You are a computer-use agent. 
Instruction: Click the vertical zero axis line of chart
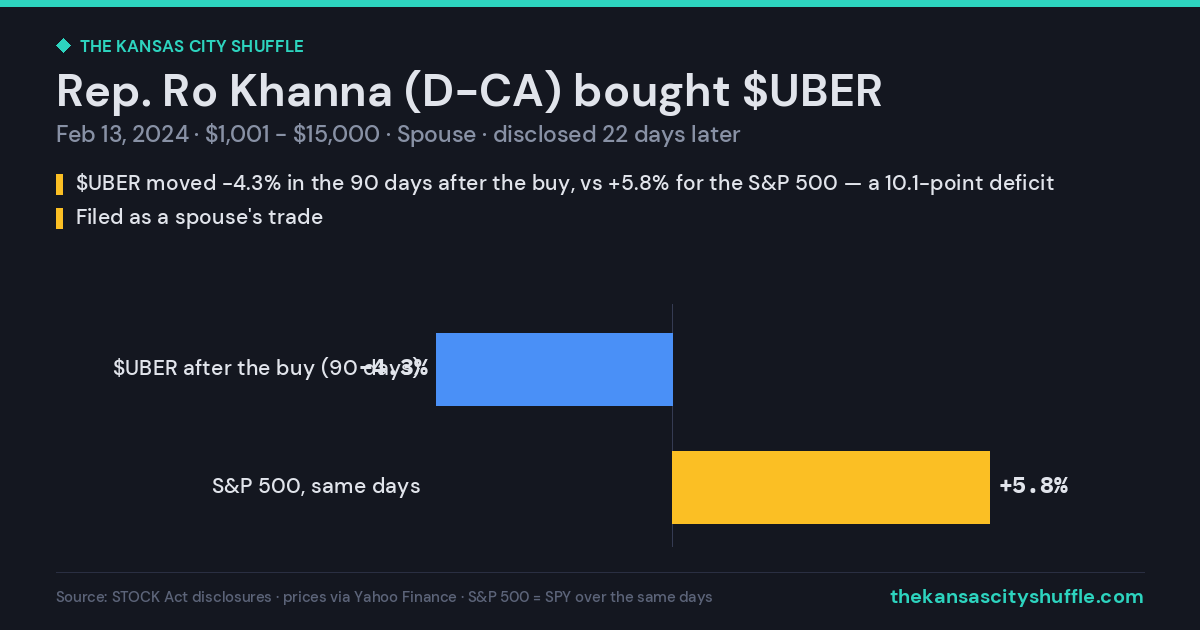[672, 425]
